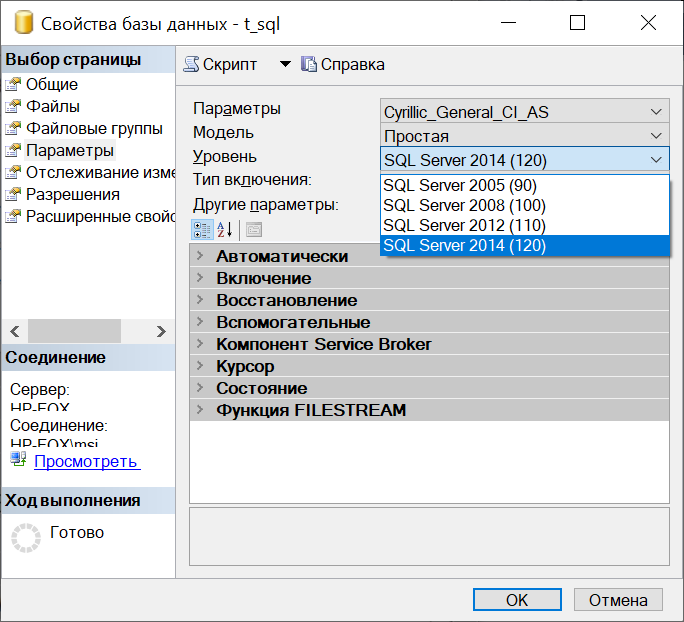Click the OK button
Image resolution: width=684 pixels, height=622 pixels.
click(517, 600)
